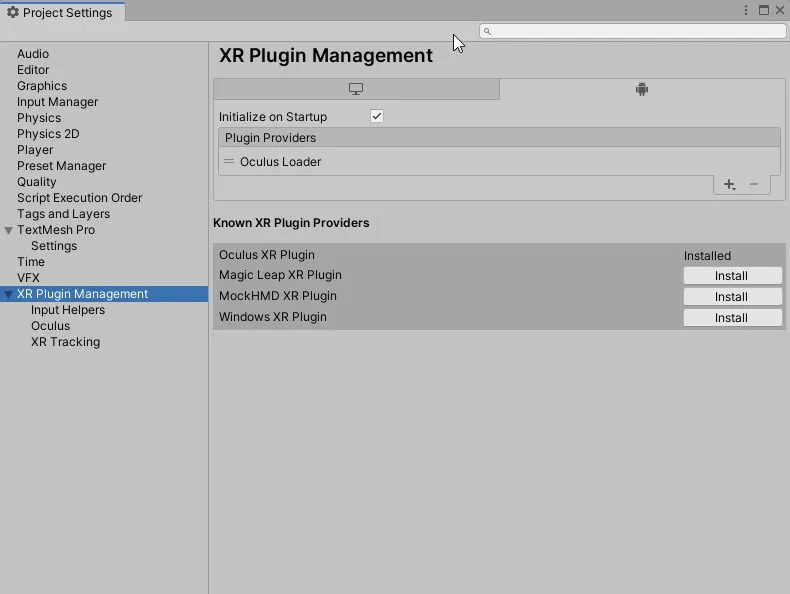The width and height of the screenshot is (790, 594).
Task: Toggle Initialize on Startup checkbox
Action: coord(377,116)
